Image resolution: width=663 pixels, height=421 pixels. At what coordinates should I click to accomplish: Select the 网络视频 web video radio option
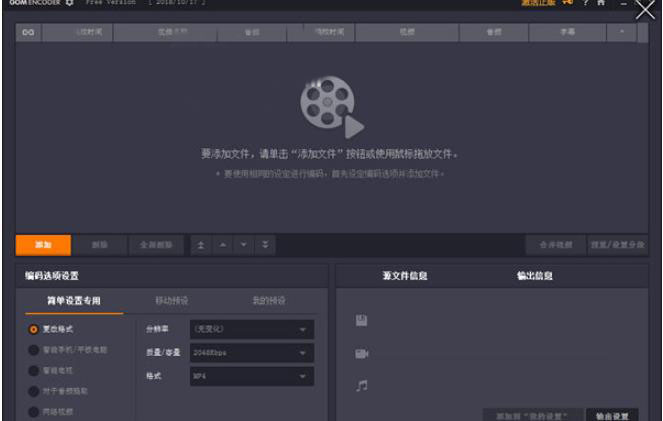pyautogui.click(x=33, y=412)
